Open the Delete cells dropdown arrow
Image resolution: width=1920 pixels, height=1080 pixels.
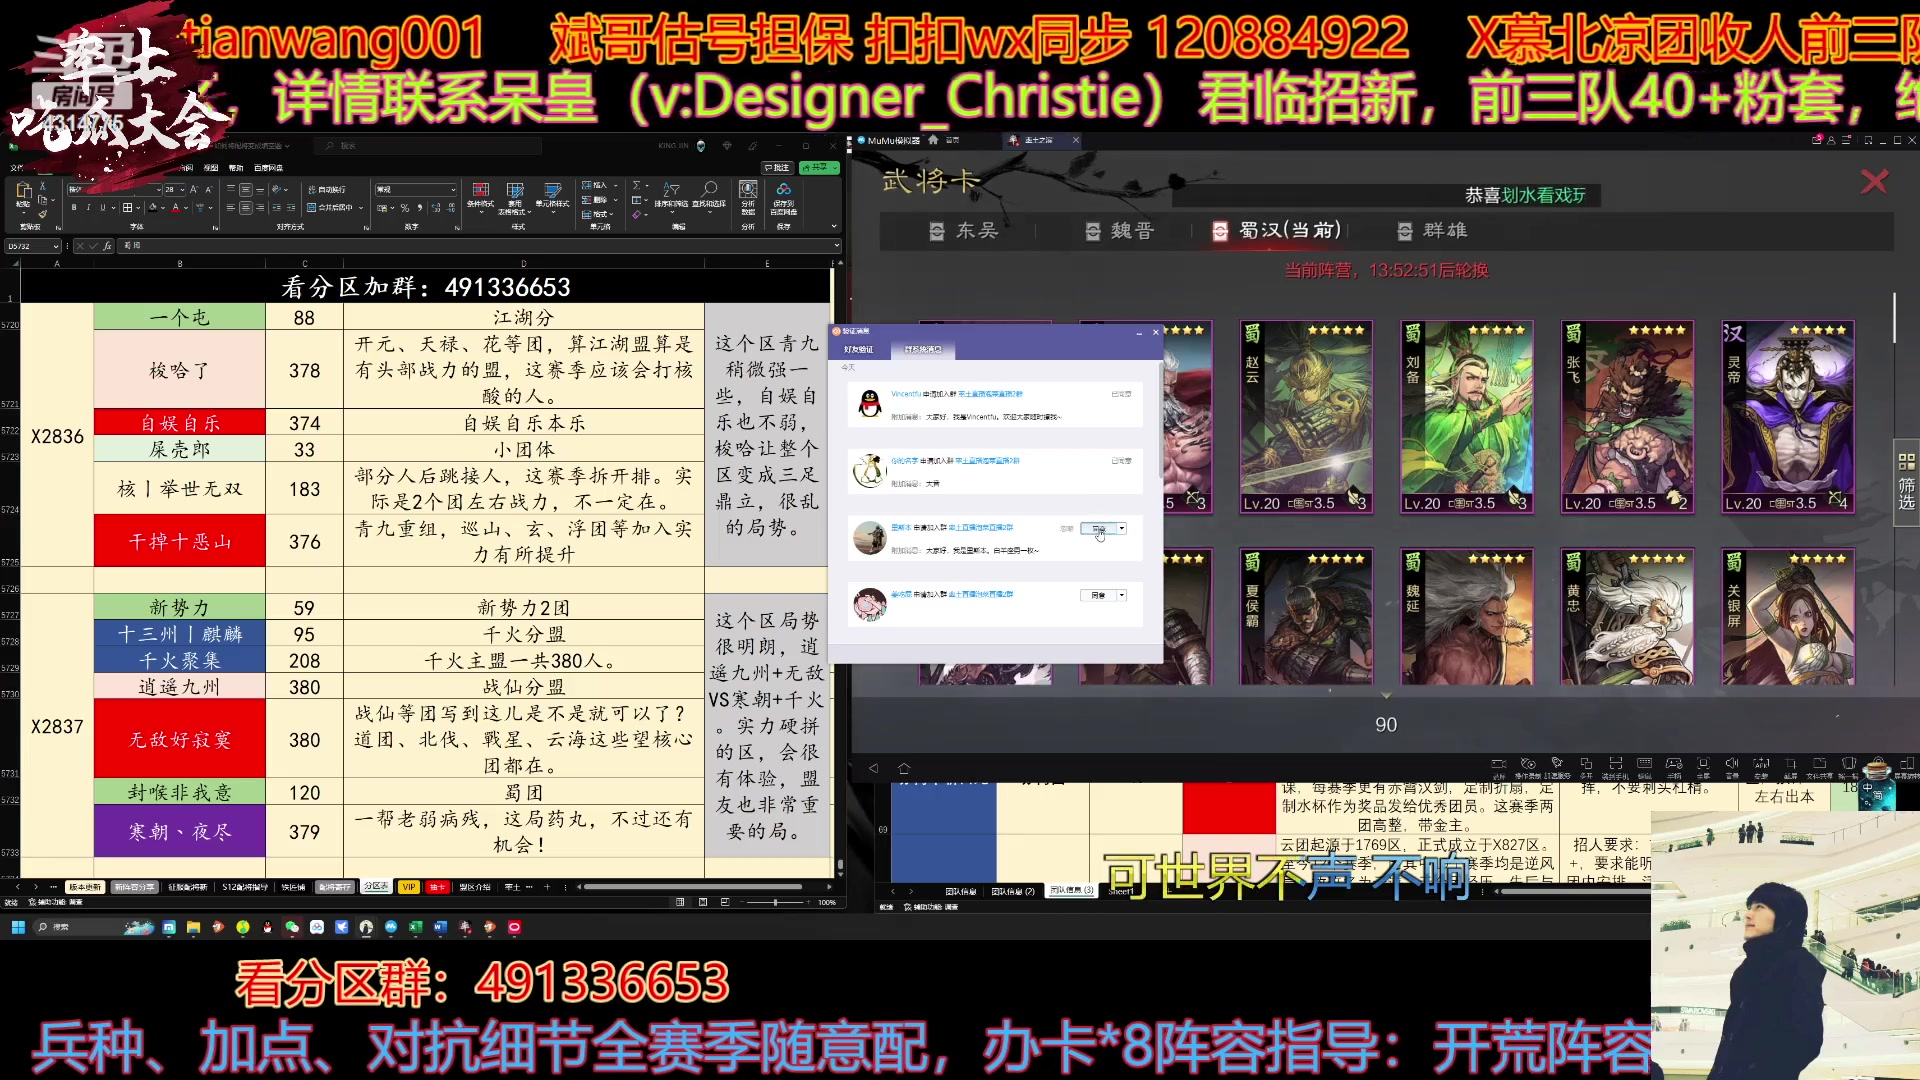point(616,200)
